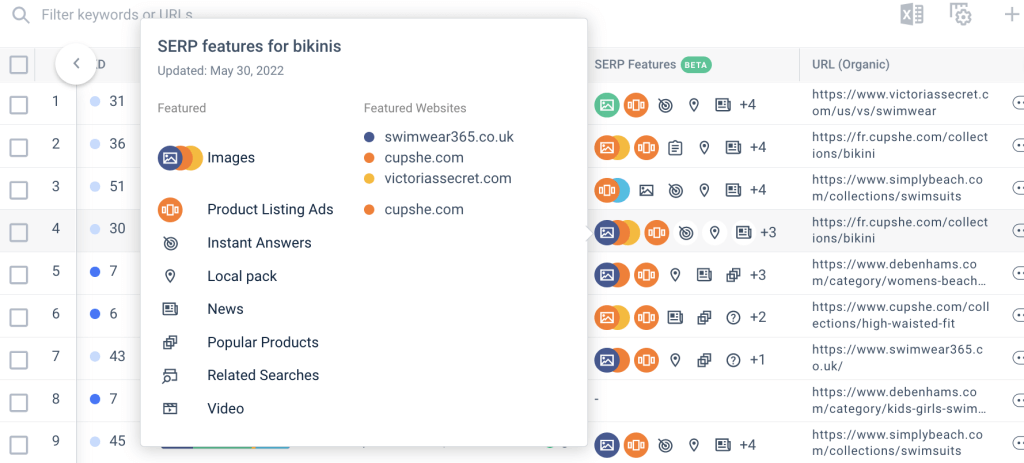Click the Filter keywords or URLs field
Viewport: 1024px width, 463px height.
coord(118,14)
